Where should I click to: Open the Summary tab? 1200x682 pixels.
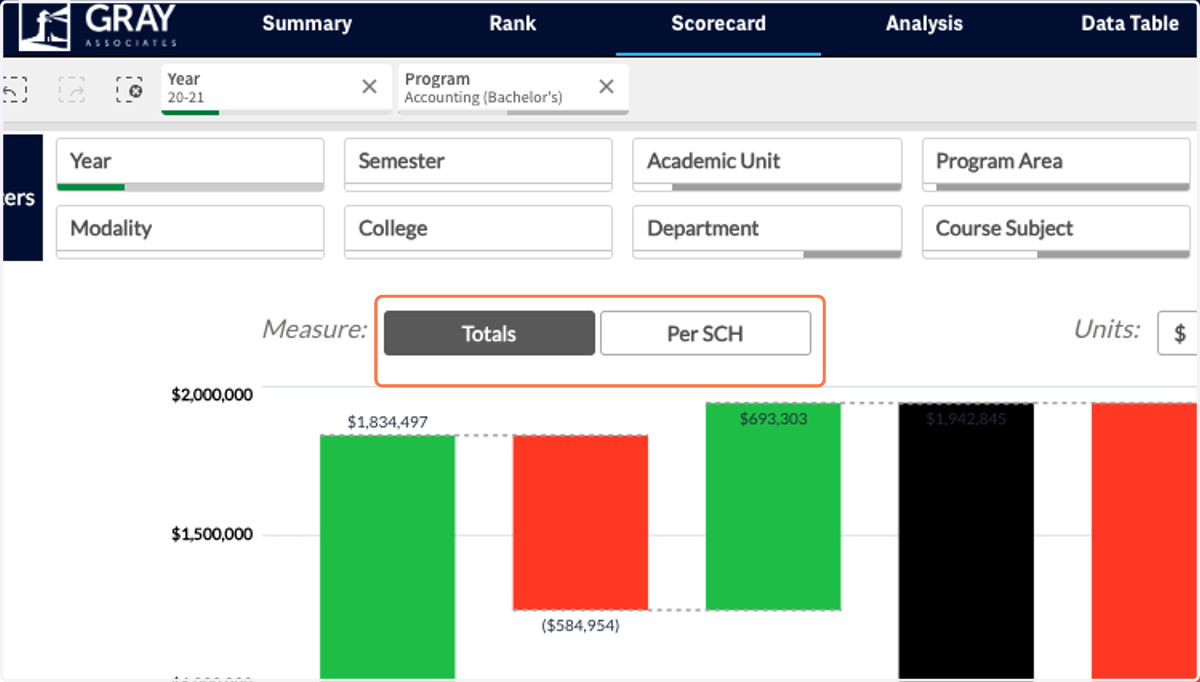point(307,24)
